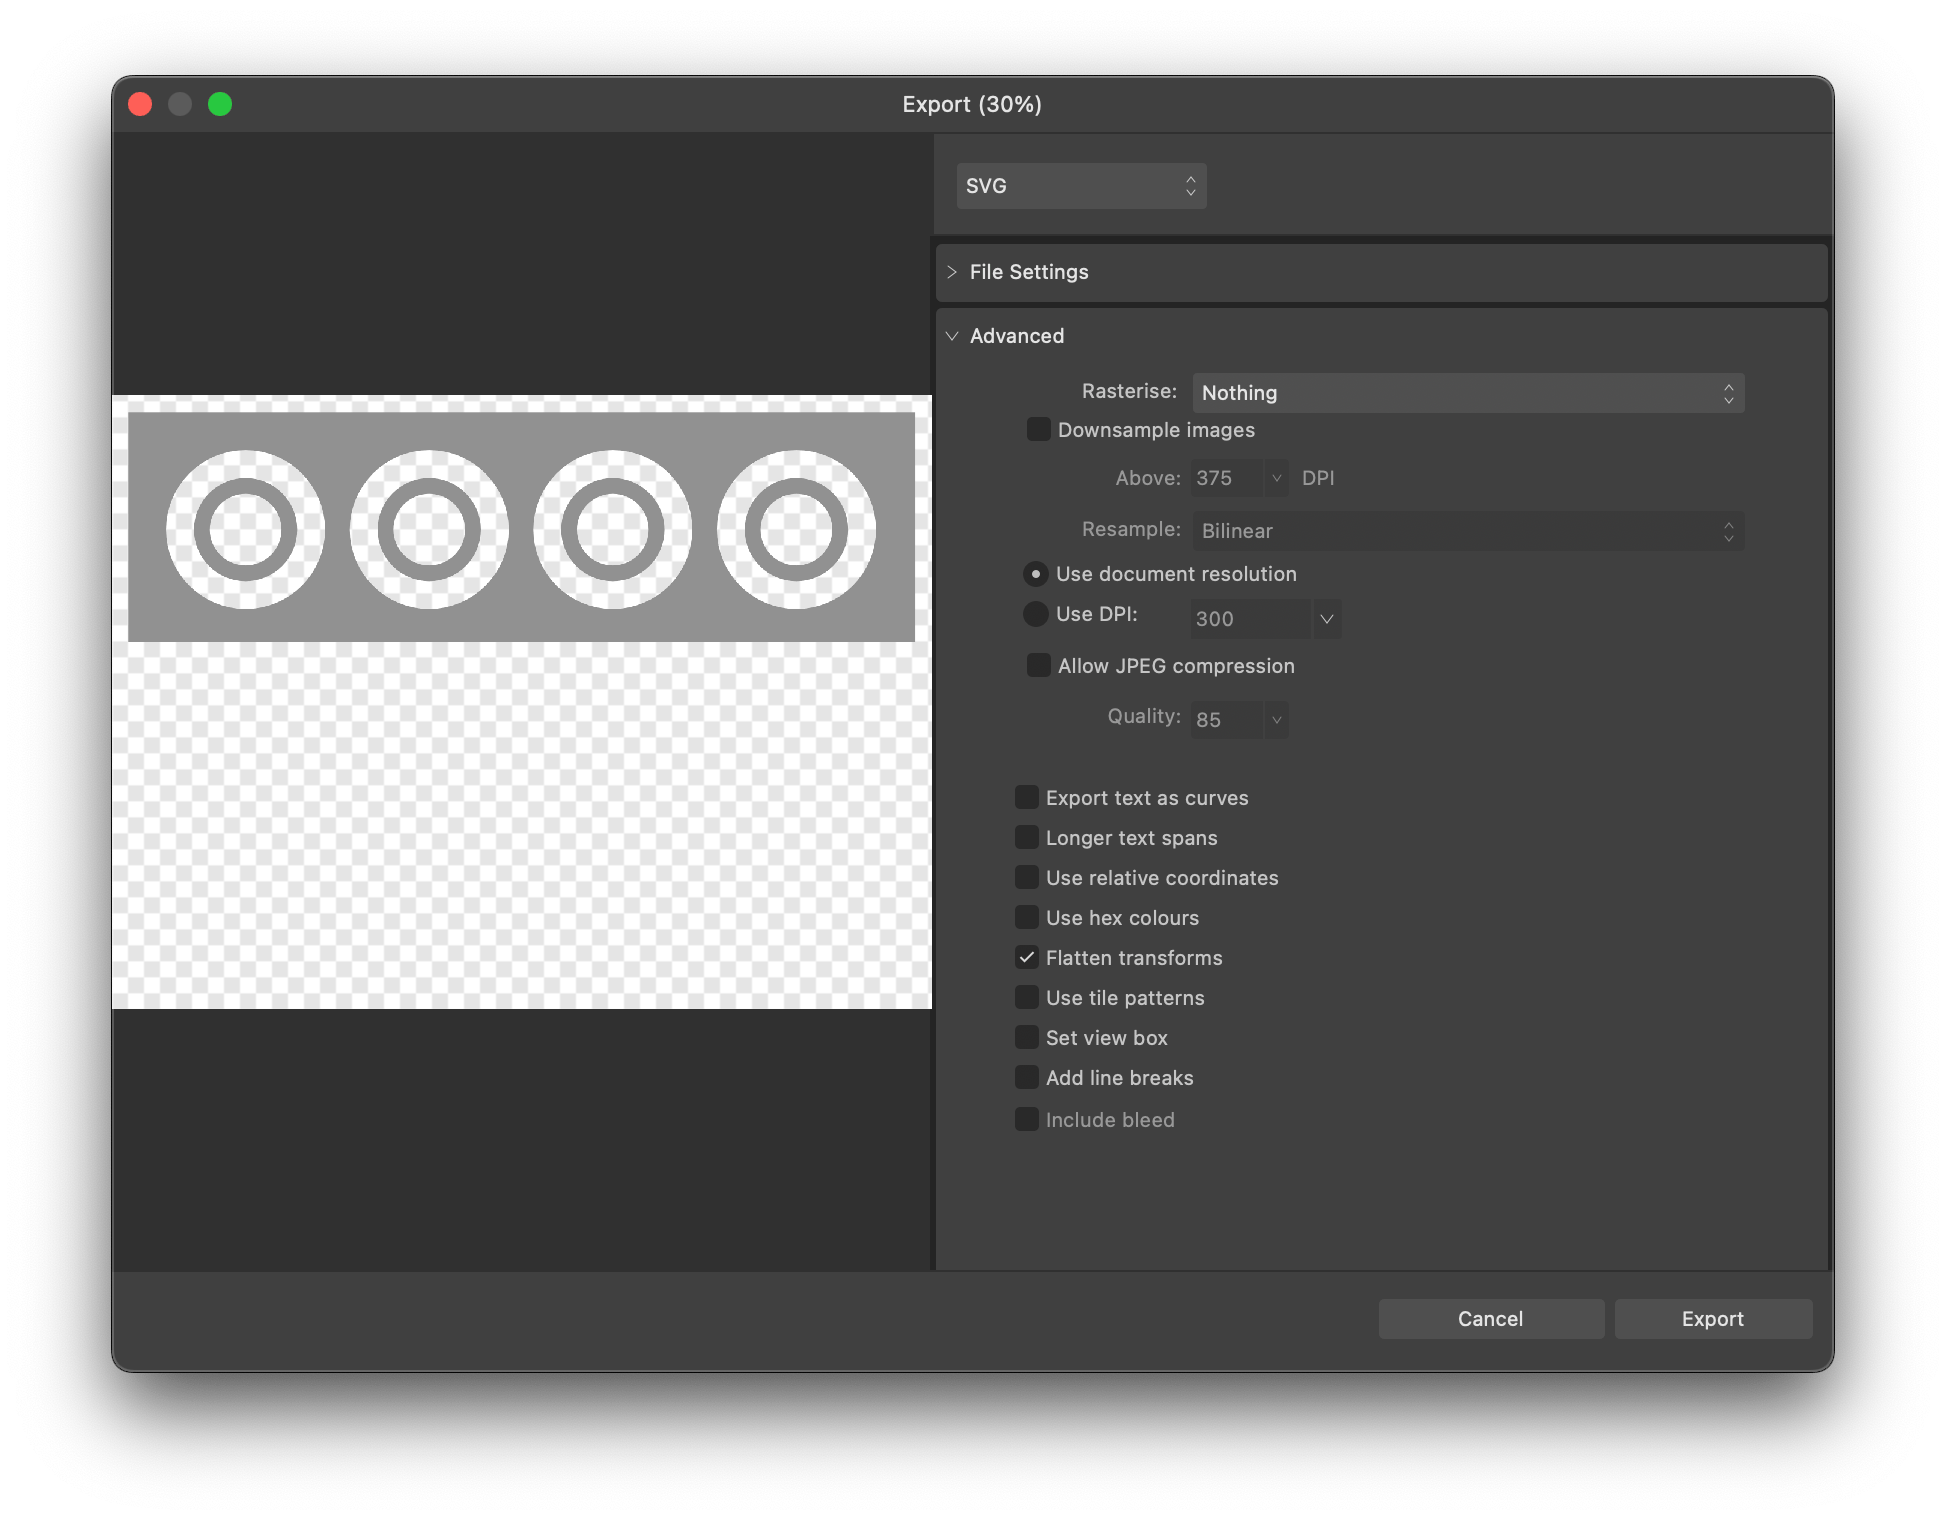Open the Use DPI 300 dropdown arrow
This screenshot has height=1520, width=1946.
click(x=1326, y=619)
